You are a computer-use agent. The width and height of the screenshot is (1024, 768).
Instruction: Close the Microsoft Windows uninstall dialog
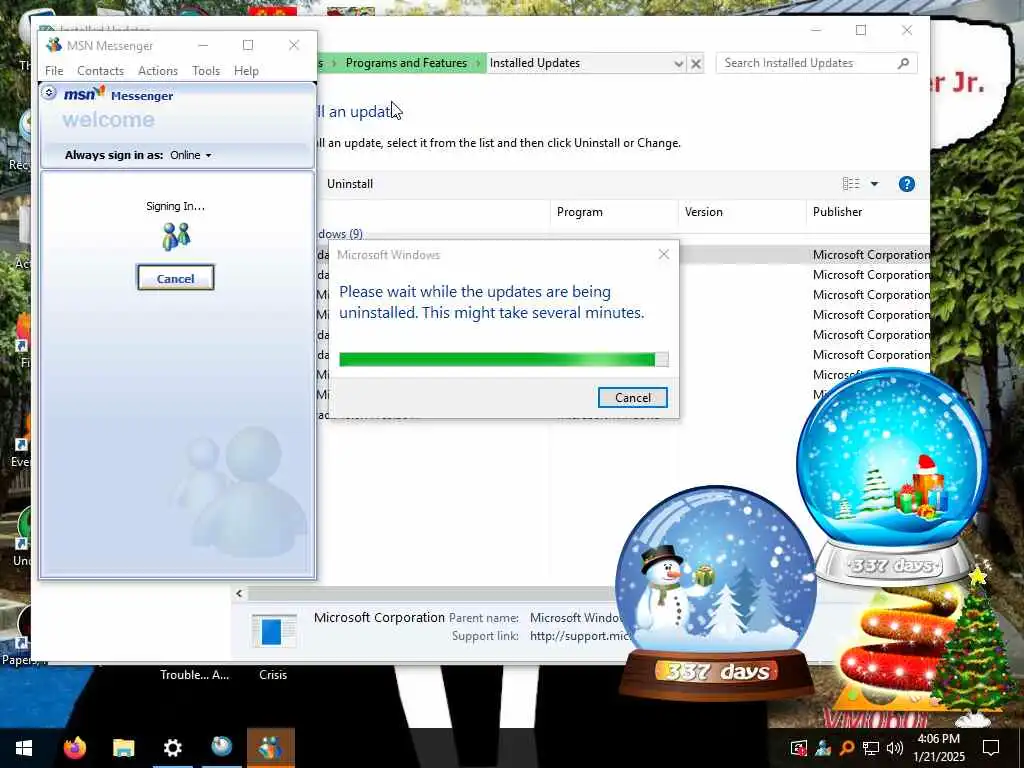click(664, 254)
